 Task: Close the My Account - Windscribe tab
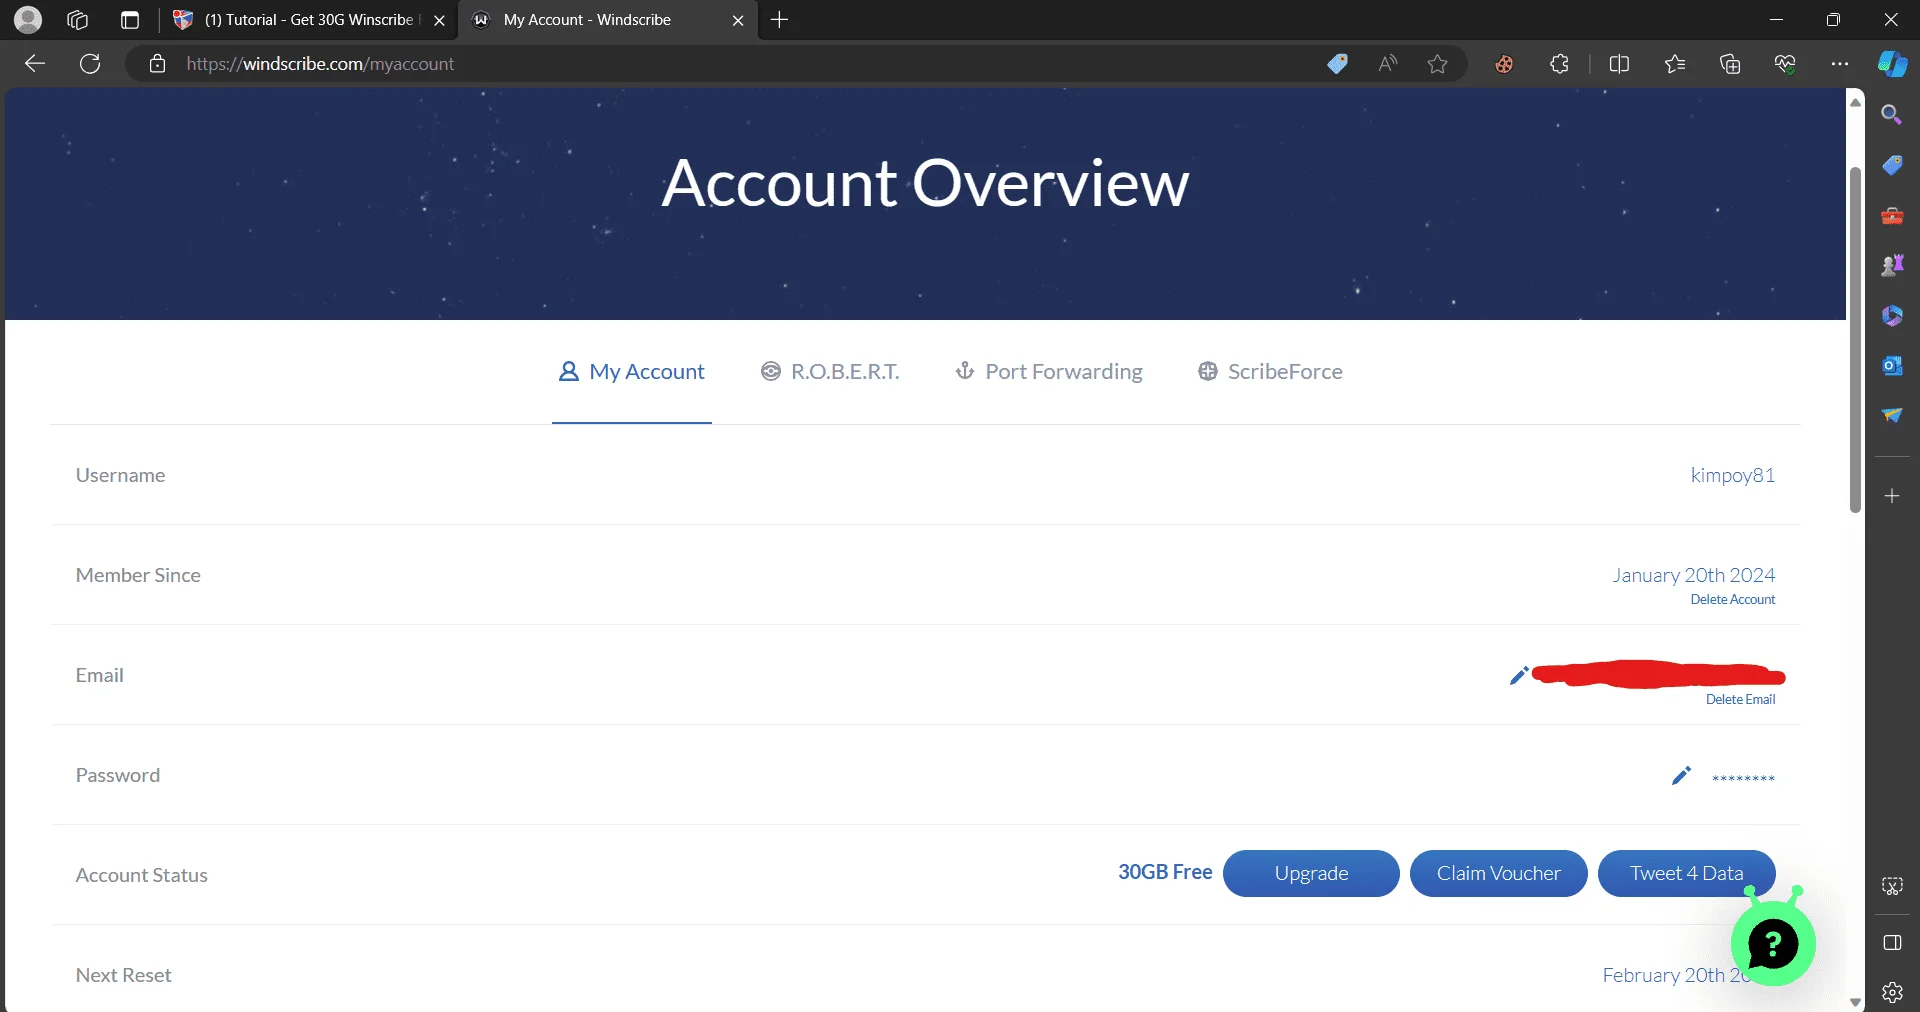pyautogui.click(x=738, y=20)
